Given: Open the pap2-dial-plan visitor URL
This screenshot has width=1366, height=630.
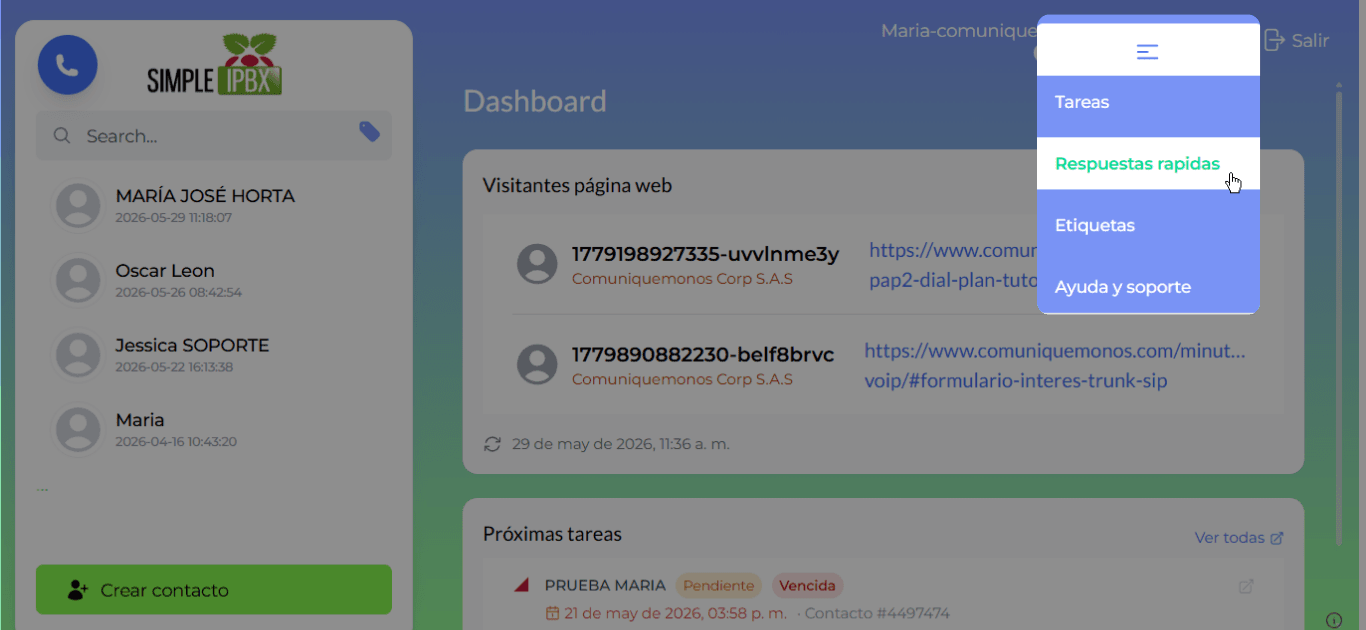Looking at the screenshot, I should (x=953, y=265).
